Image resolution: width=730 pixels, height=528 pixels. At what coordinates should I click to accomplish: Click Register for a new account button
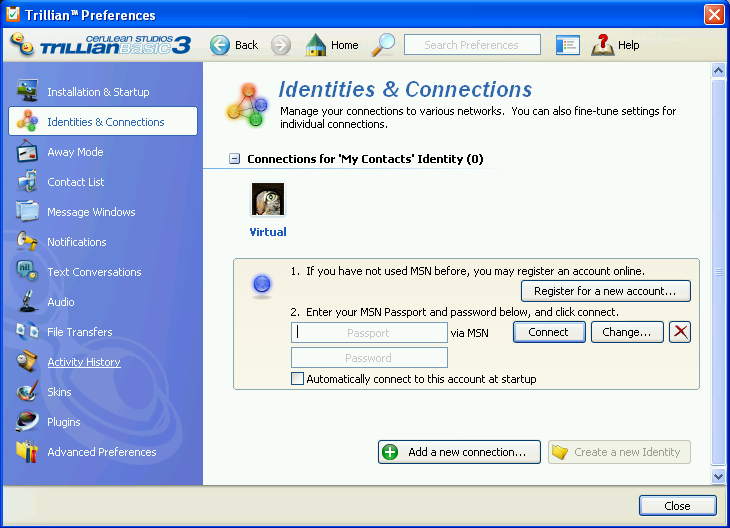(x=606, y=291)
